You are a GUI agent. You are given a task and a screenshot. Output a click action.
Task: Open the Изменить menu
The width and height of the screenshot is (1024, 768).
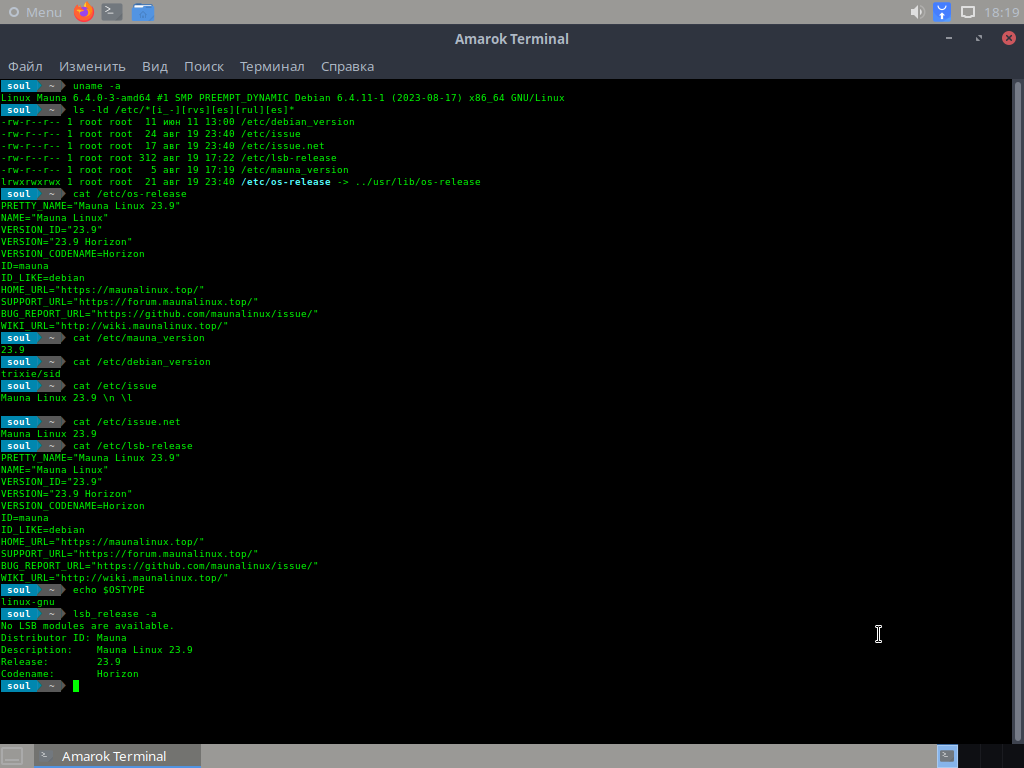(92, 67)
